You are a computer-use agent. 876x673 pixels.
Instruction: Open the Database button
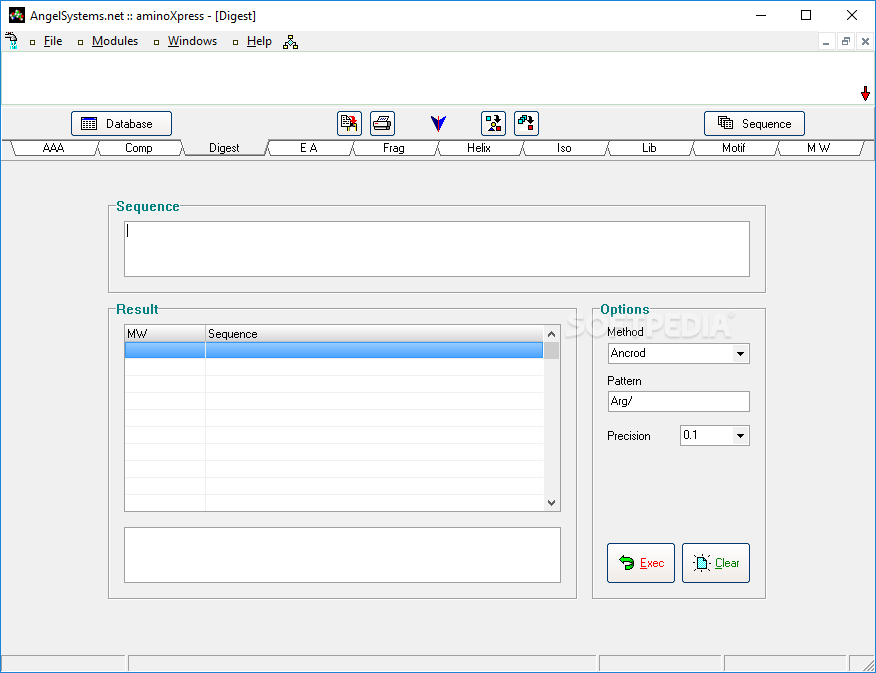pos(121,123)
